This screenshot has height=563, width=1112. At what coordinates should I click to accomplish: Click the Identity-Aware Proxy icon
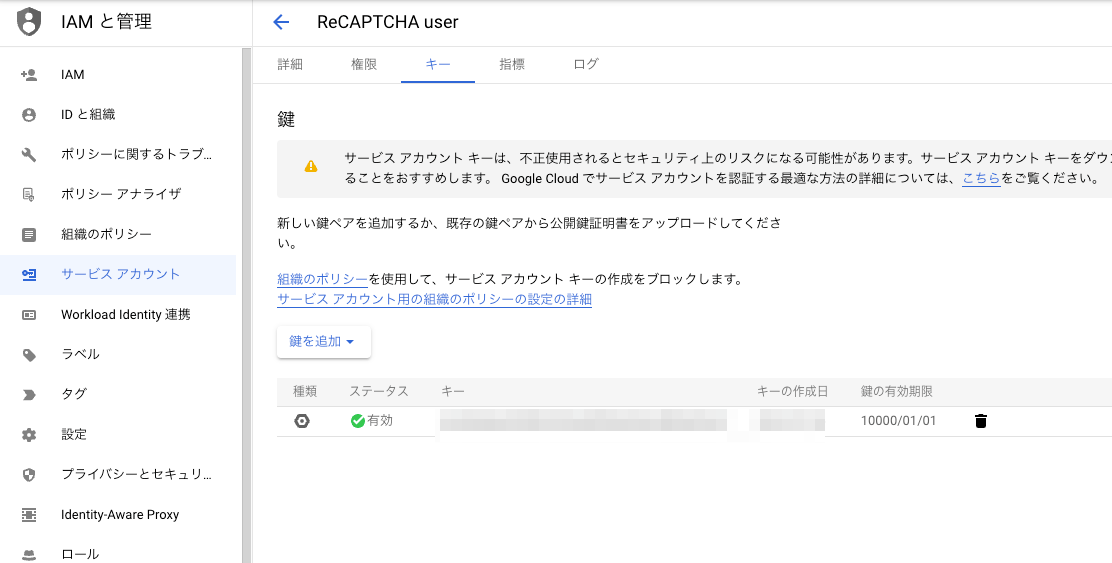29,515
